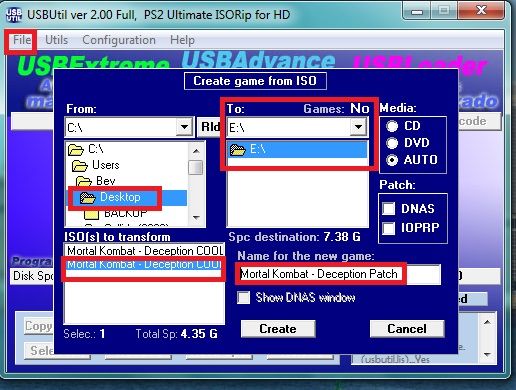Click the Create button
The image size is (516, 390).
coord(278,329)
